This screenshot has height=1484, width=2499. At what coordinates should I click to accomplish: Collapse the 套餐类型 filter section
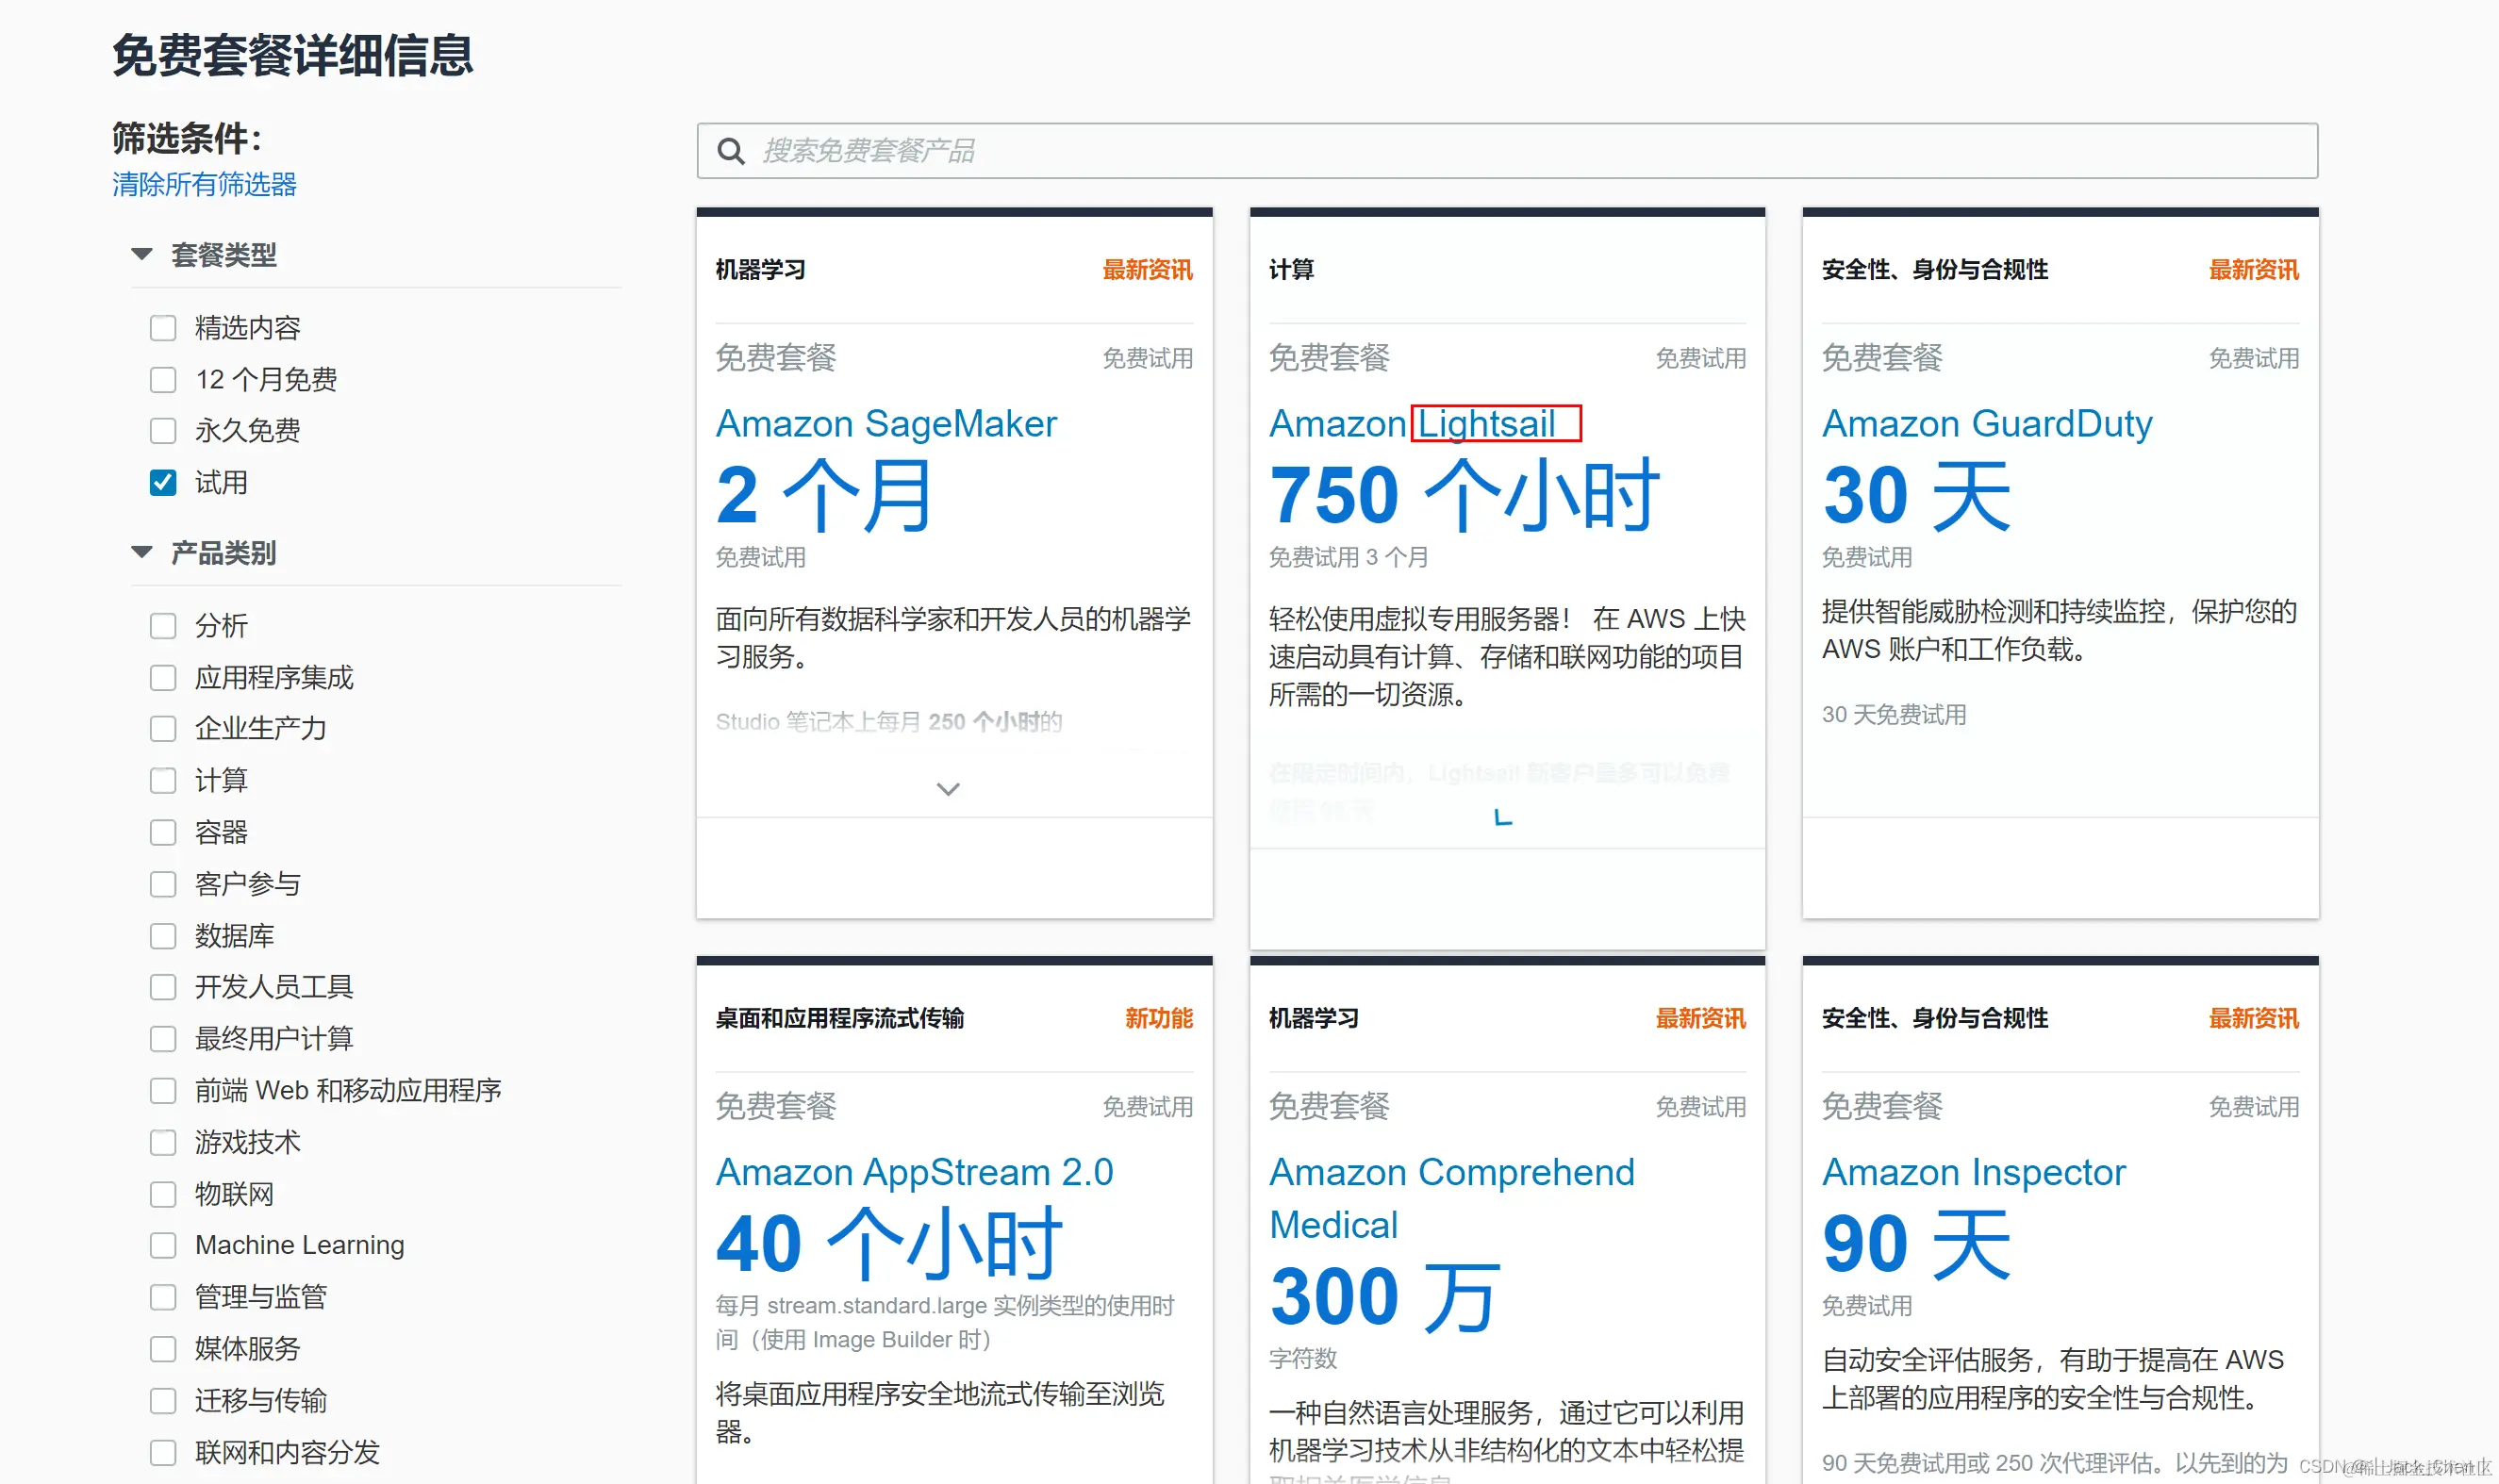142,255
